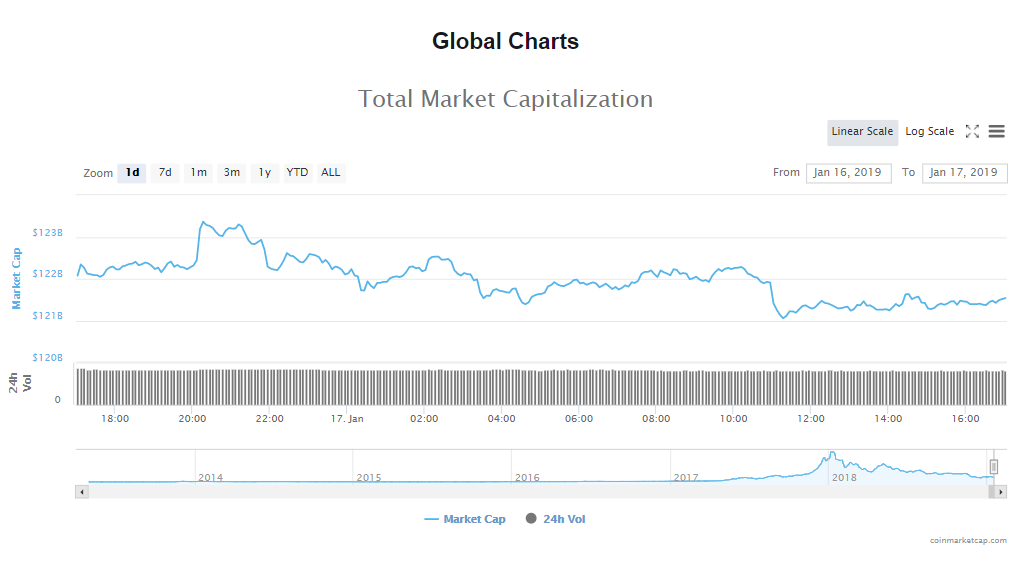Toggle the Market Cap series legend
1023x561 pixels.
pos(465,519)
